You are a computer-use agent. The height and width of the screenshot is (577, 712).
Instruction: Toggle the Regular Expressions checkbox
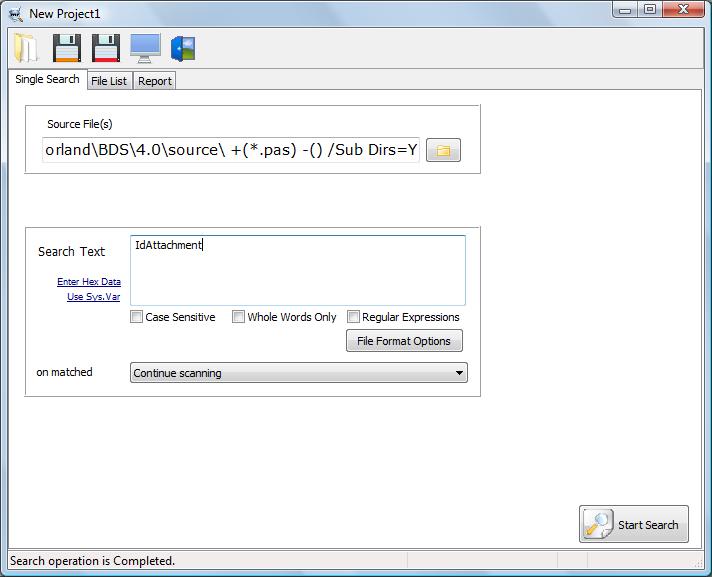(354, 317)
